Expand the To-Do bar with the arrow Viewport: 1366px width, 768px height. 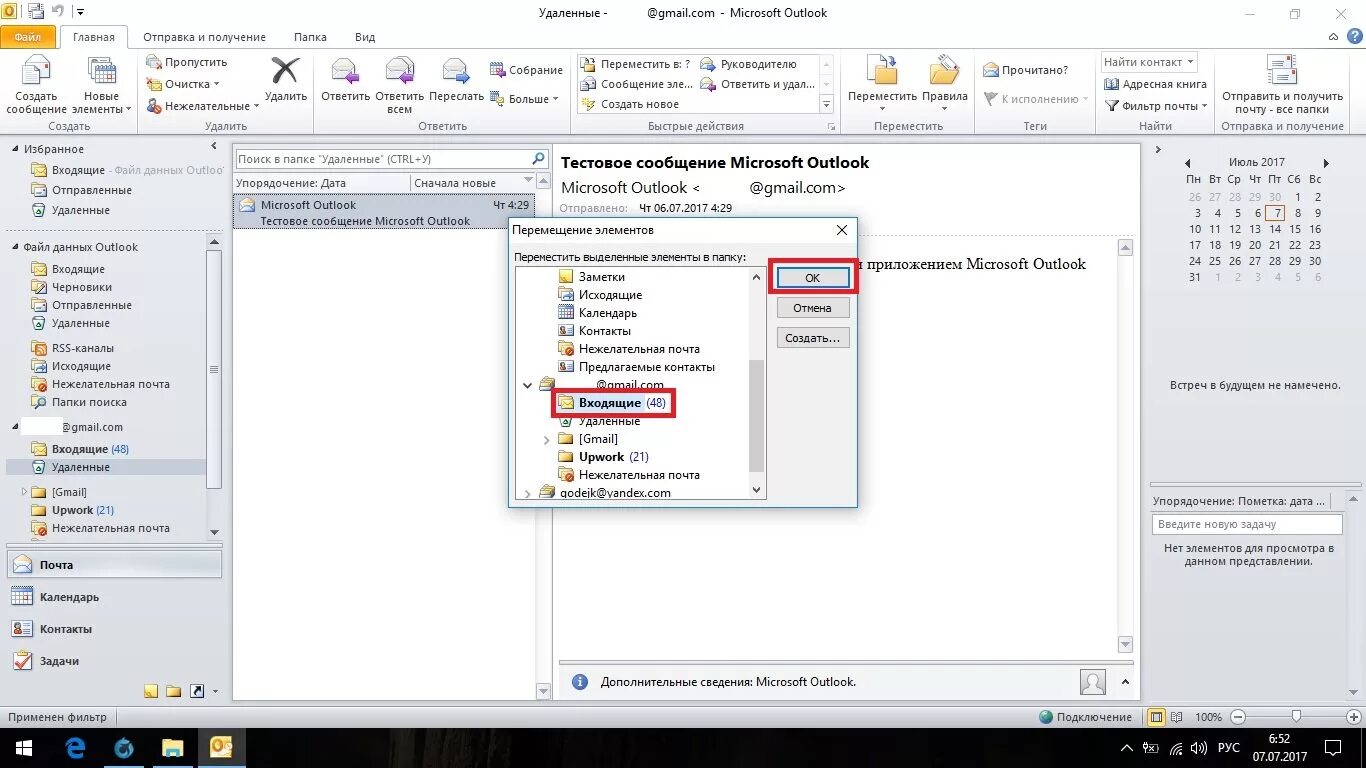[1158, 150]
